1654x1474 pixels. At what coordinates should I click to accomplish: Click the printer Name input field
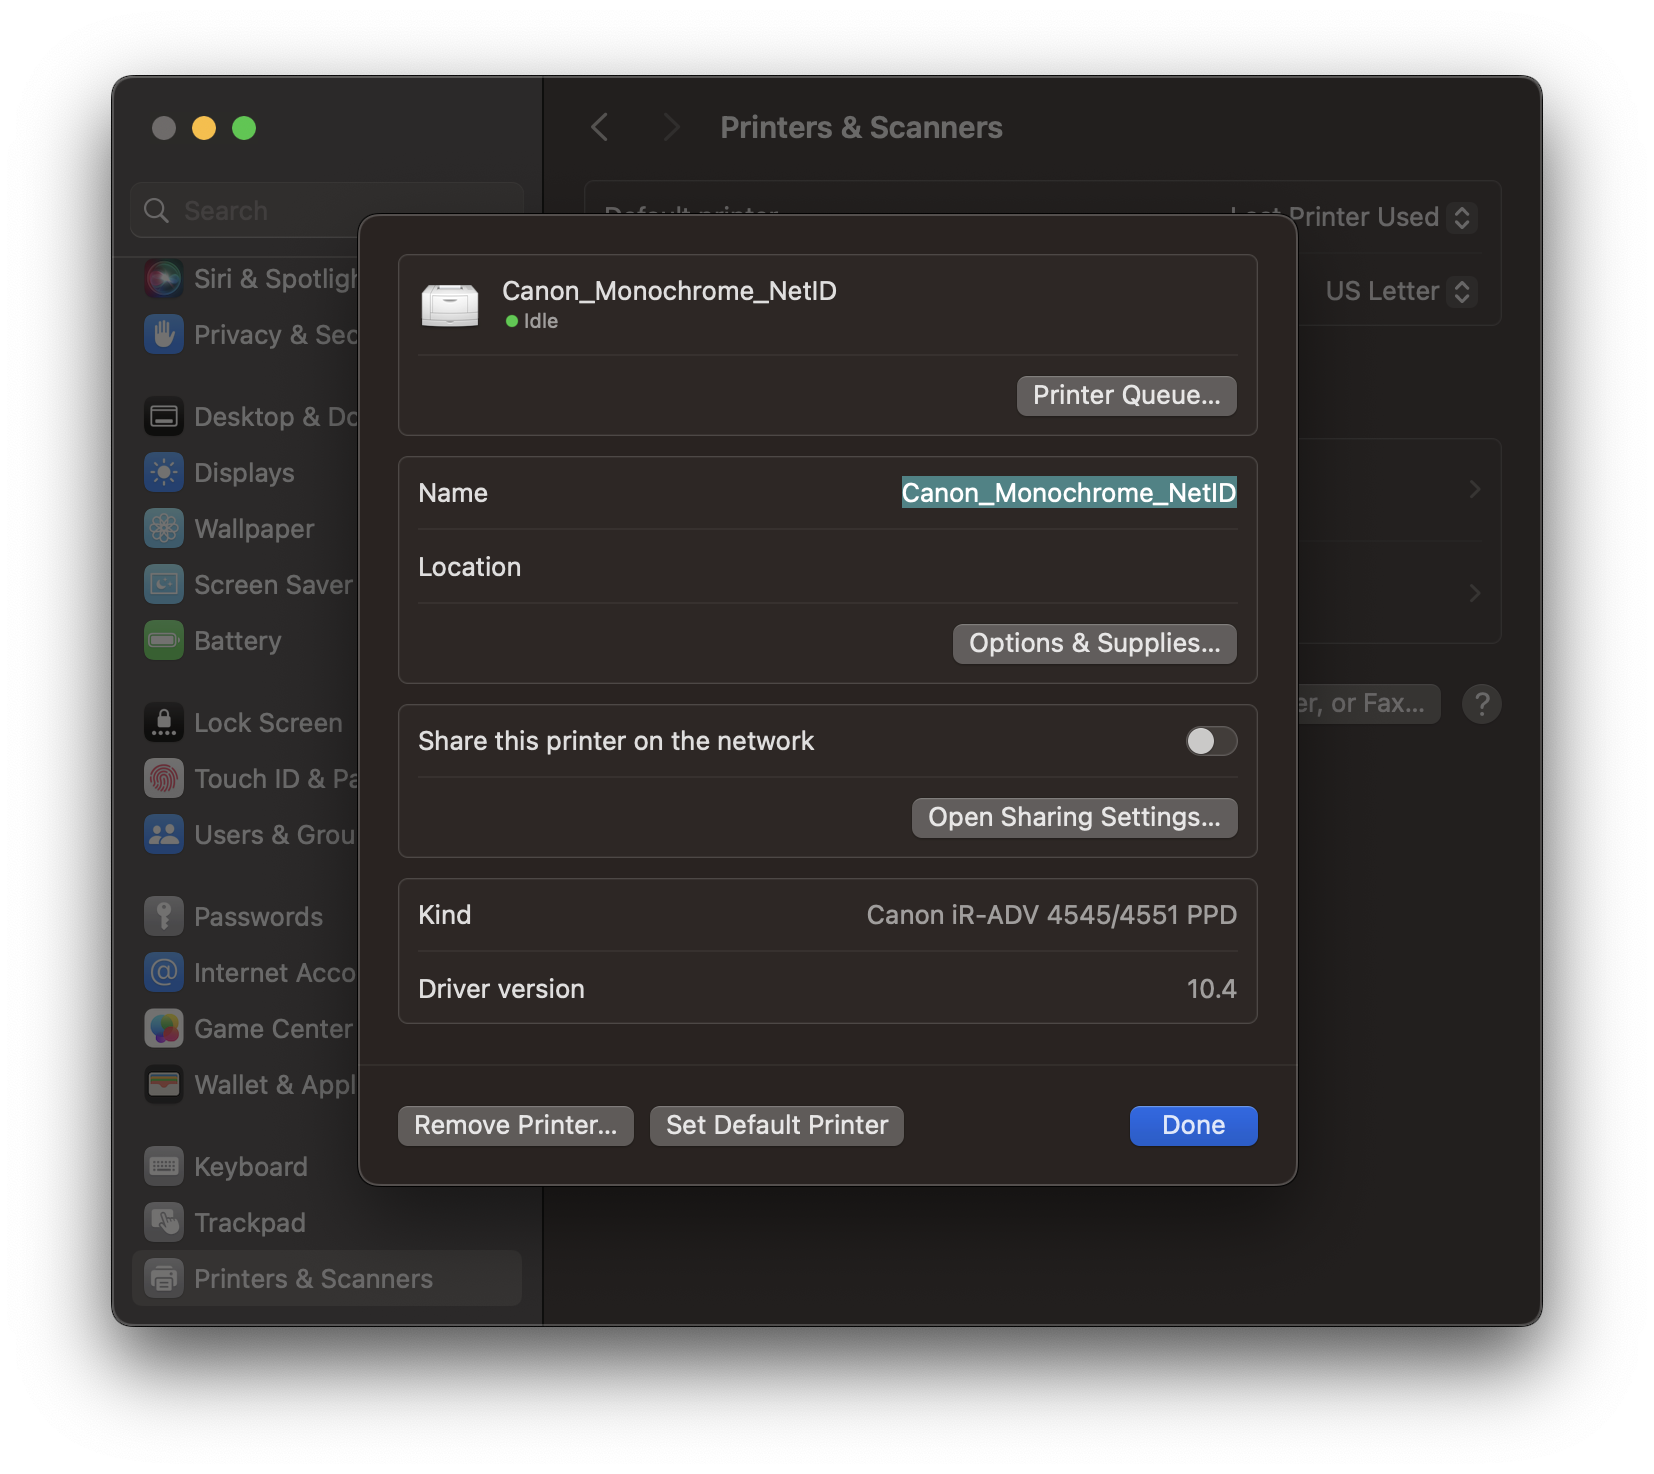pyautogui.click(x=1068, y=492)
